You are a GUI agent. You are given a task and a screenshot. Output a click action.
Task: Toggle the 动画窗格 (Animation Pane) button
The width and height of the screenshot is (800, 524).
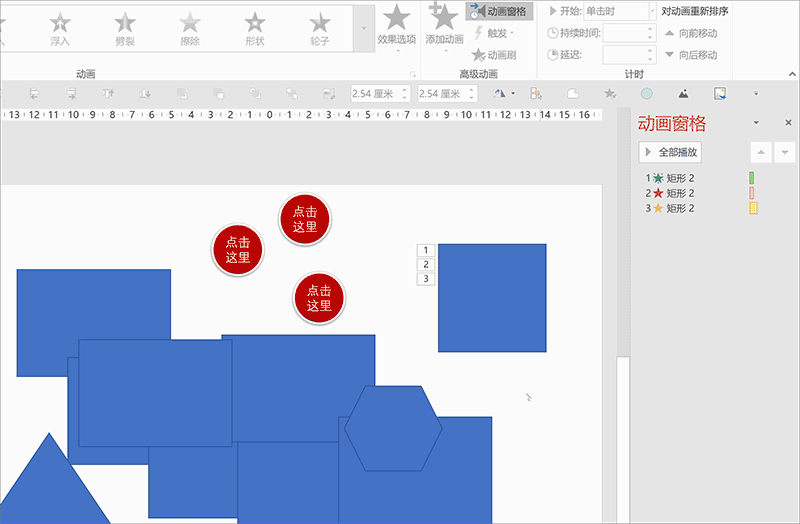tap(499, 11)
